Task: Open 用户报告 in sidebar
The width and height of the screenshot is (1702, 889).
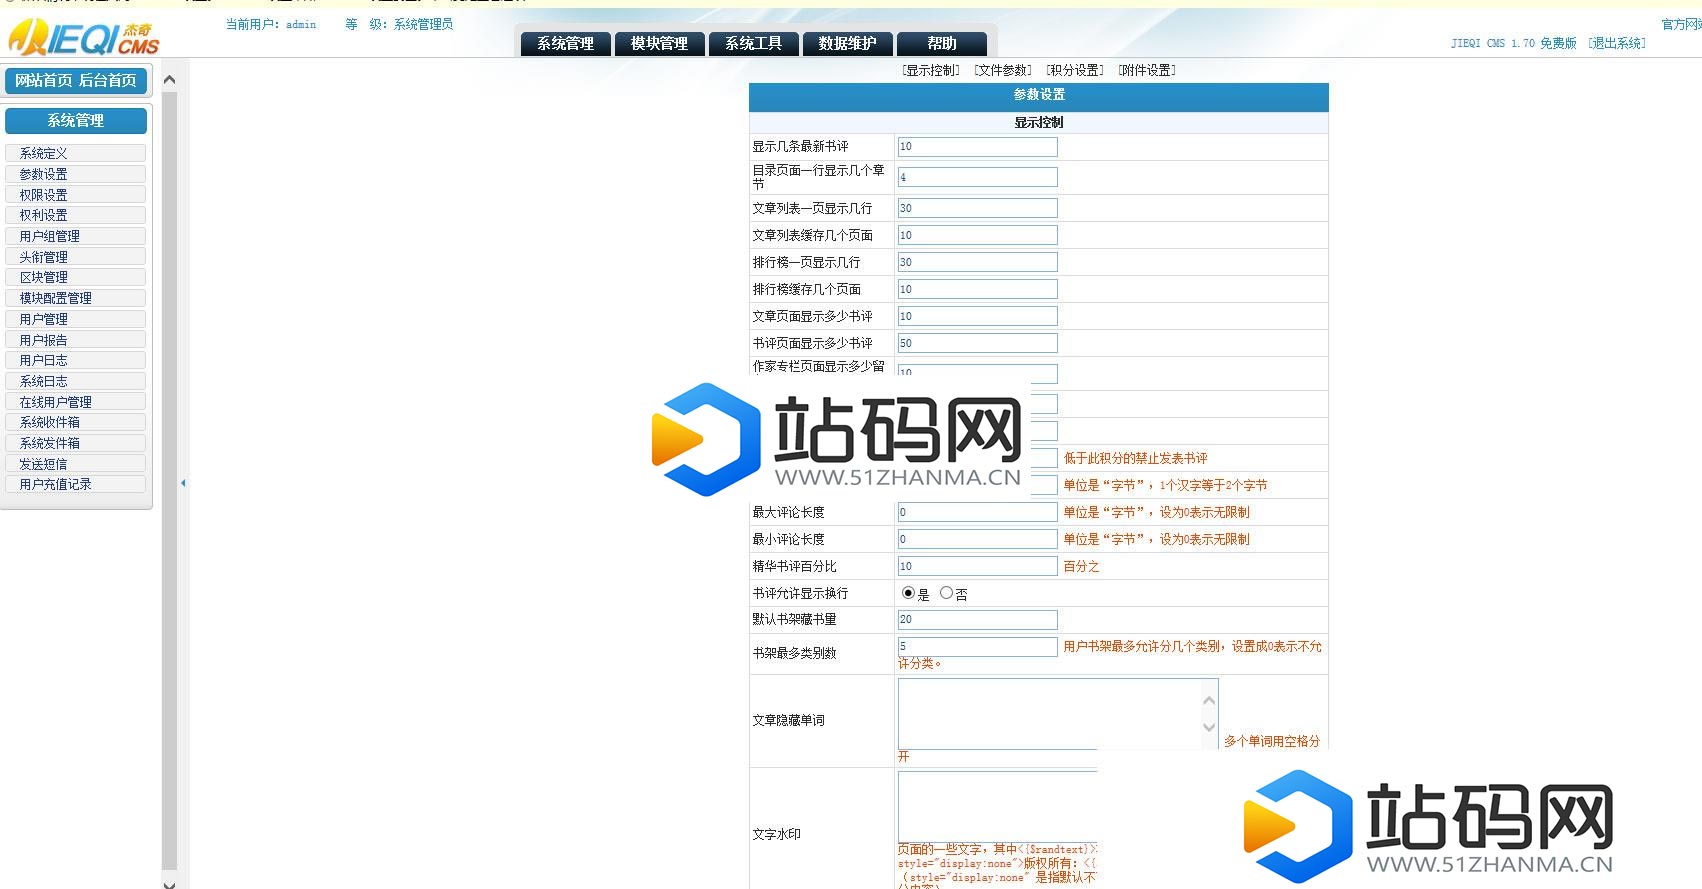Action: (76, 340)
